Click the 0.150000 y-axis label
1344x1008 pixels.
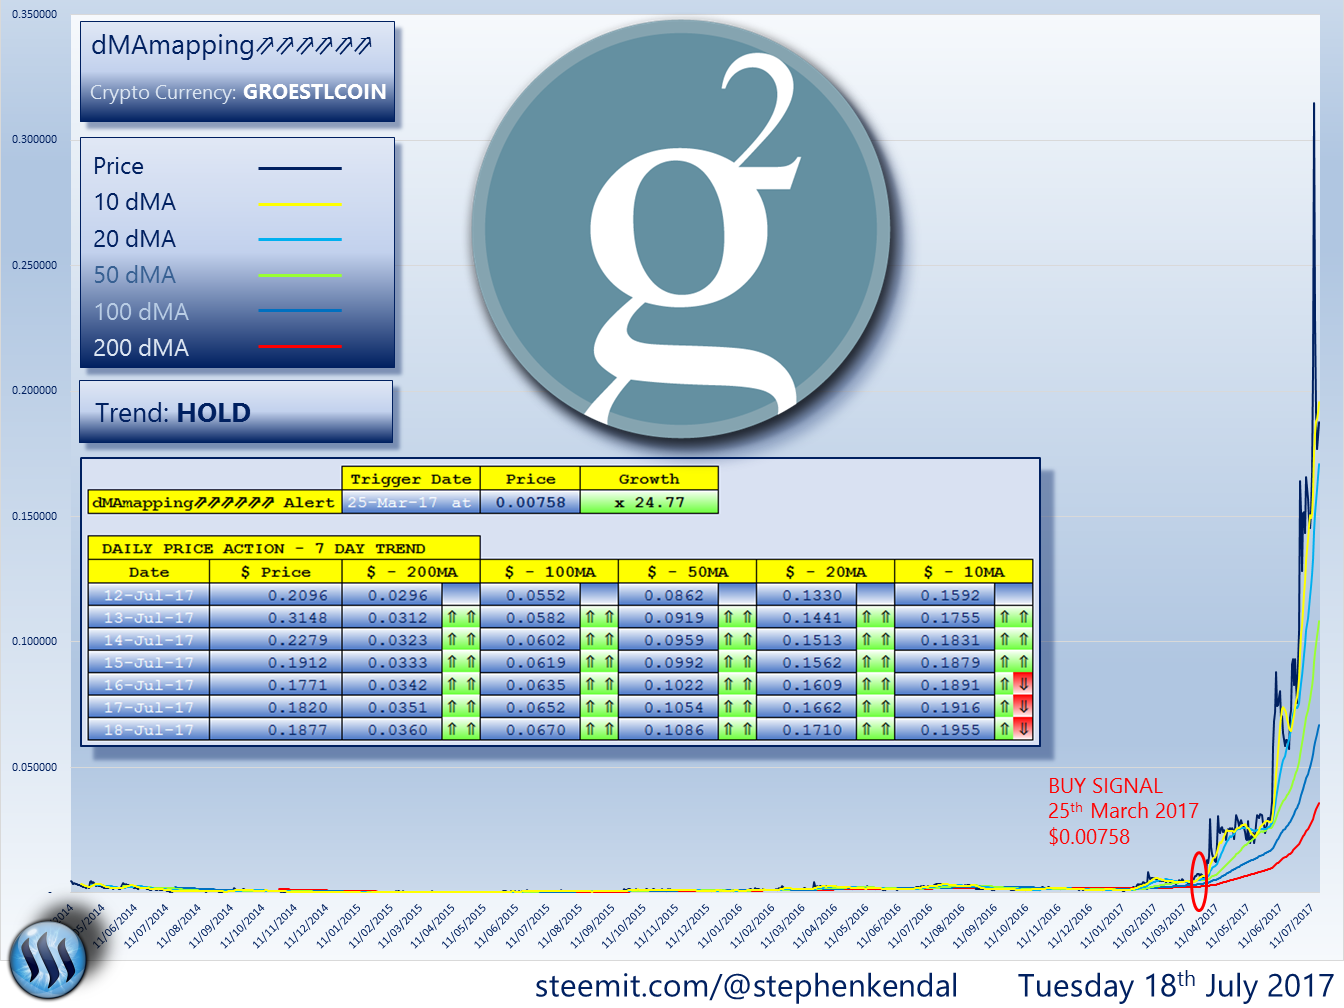coord(34,516)
